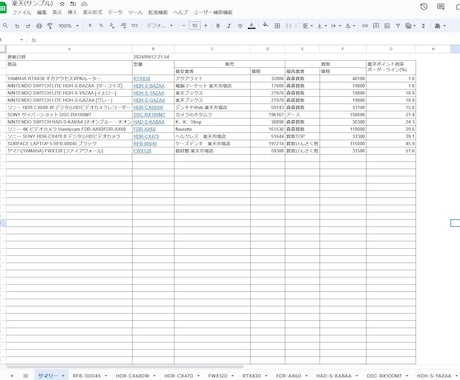Screen dimensions: 460x380
Task: Format as currency
Action: click(90, 26)
